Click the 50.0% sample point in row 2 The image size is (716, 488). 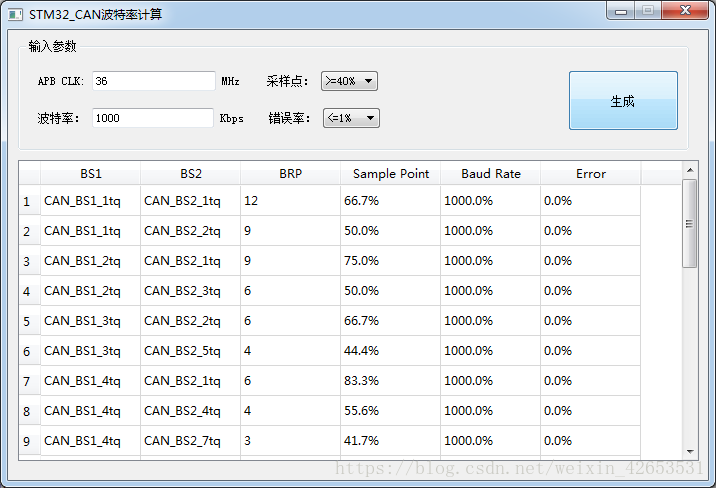pos(390,231)
